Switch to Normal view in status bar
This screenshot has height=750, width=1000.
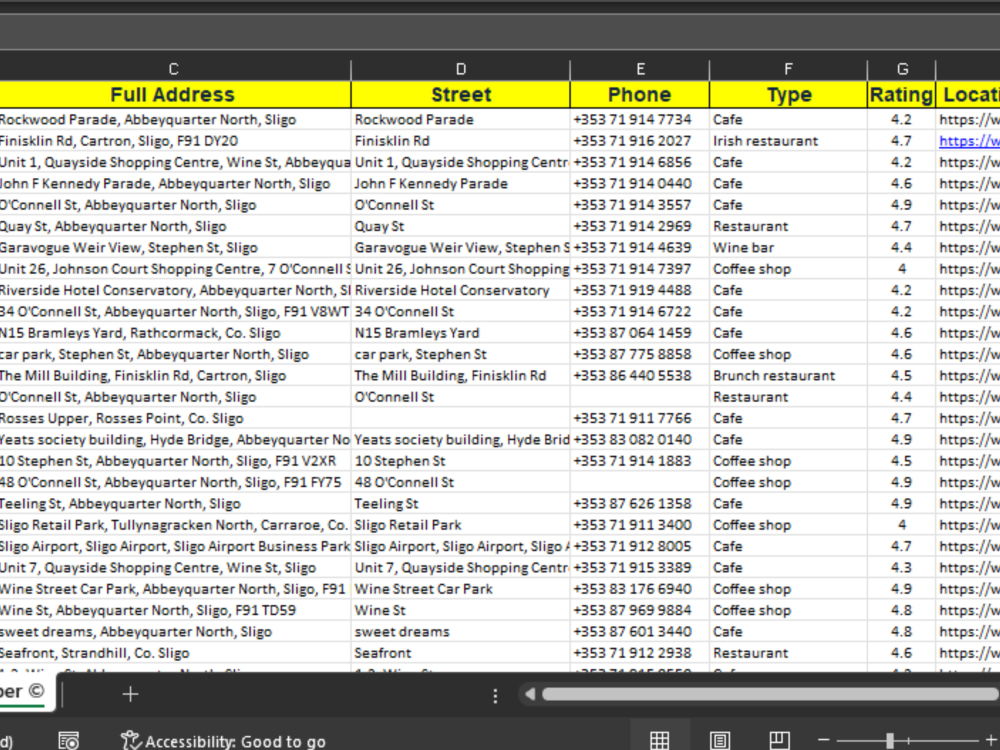pos(660,738)
